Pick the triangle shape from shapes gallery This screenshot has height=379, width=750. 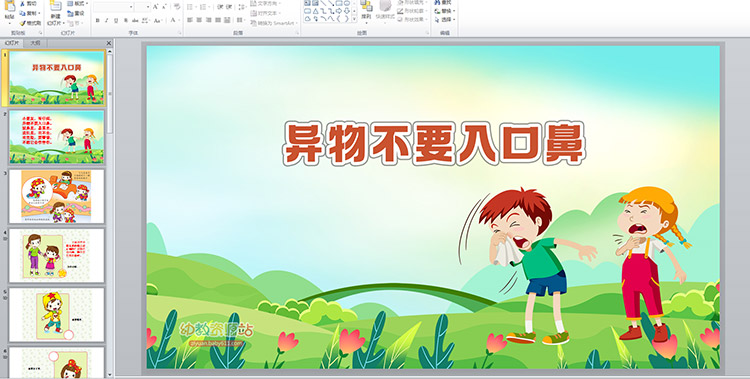pos(316,11)
